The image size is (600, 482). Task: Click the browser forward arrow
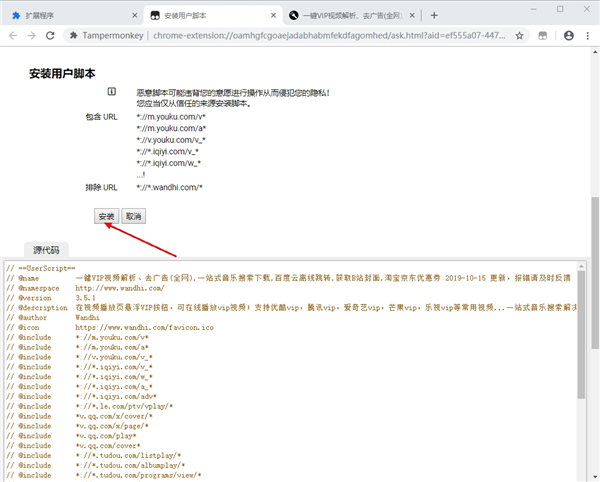point(33,36)
